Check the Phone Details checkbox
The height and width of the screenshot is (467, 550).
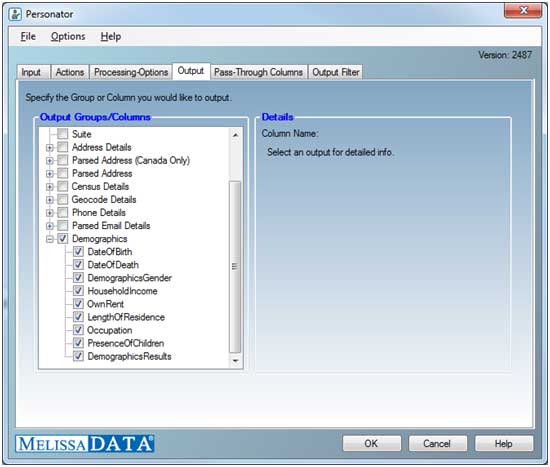pos(62,213)
